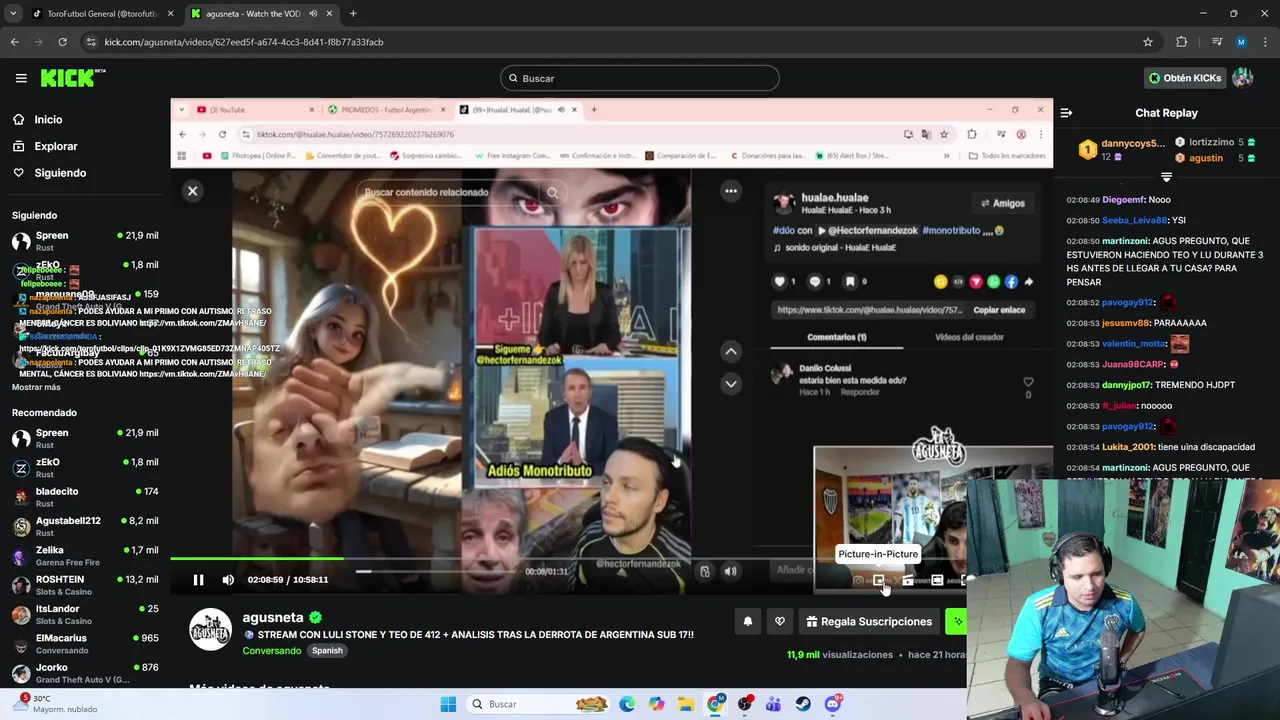Click username Lukita_2001 in chat
The image size is (1280, 720).
pyautogui.click(x=1128, y=447)
